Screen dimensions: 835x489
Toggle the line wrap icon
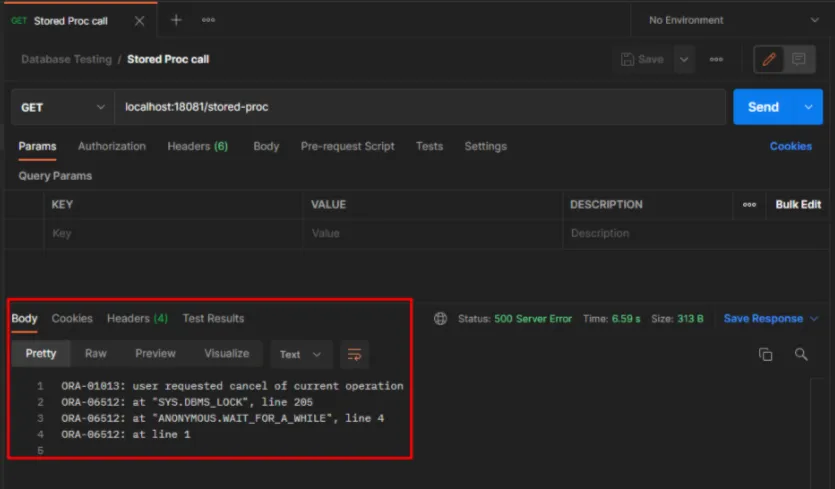point(354,354)
